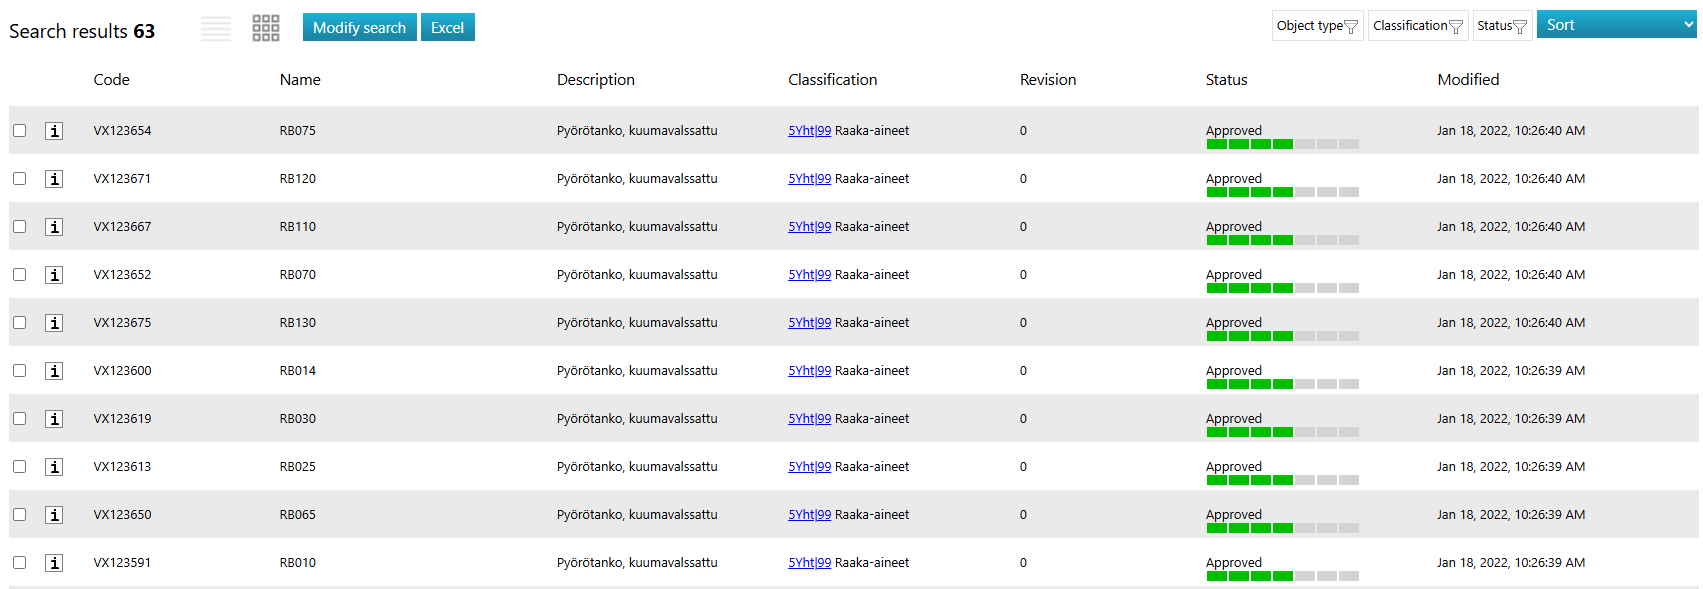Tick the checkbox for VX123675

(19, 323)
